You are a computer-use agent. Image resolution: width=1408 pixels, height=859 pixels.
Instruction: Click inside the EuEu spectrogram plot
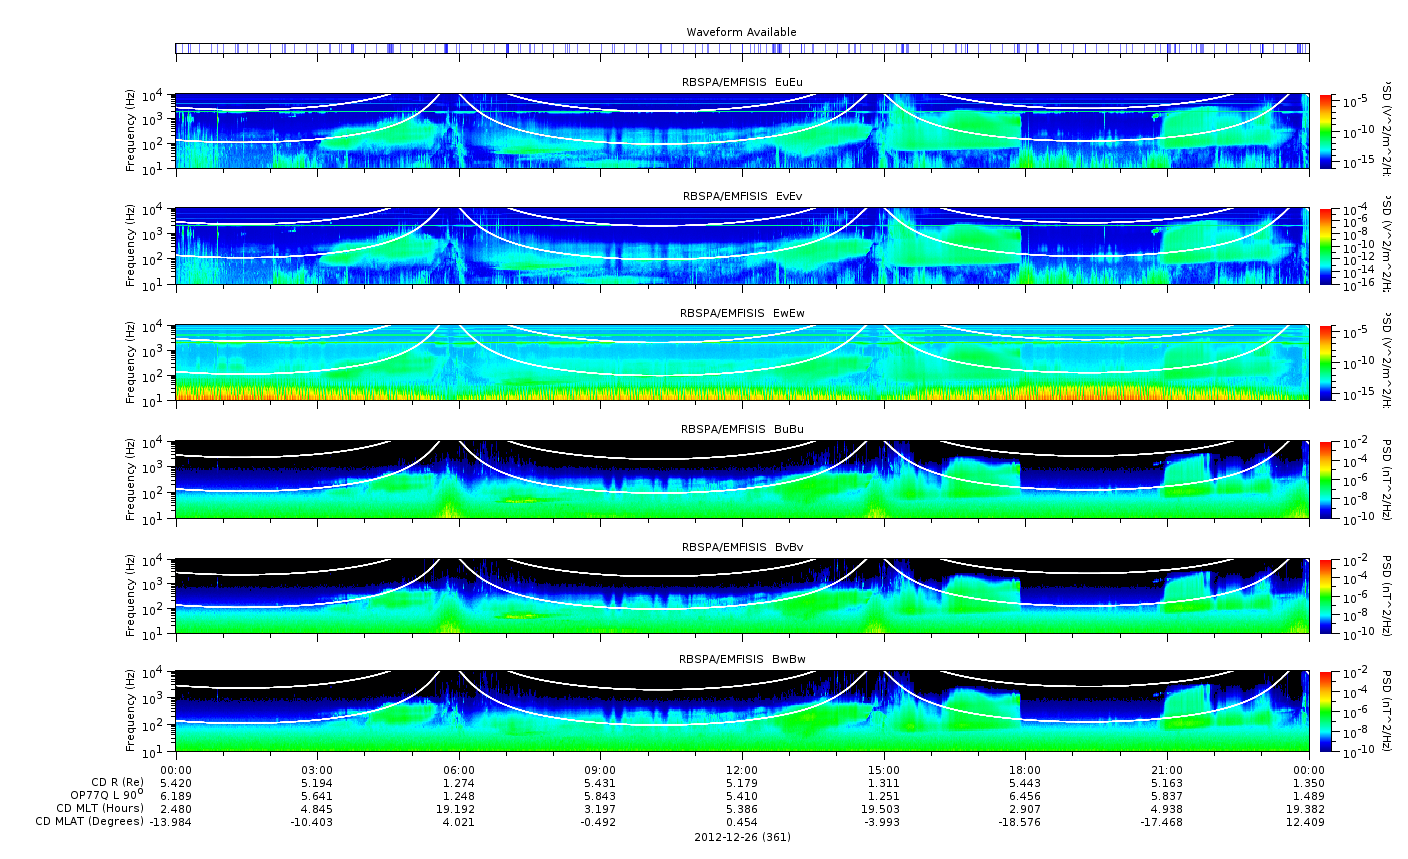742,131
